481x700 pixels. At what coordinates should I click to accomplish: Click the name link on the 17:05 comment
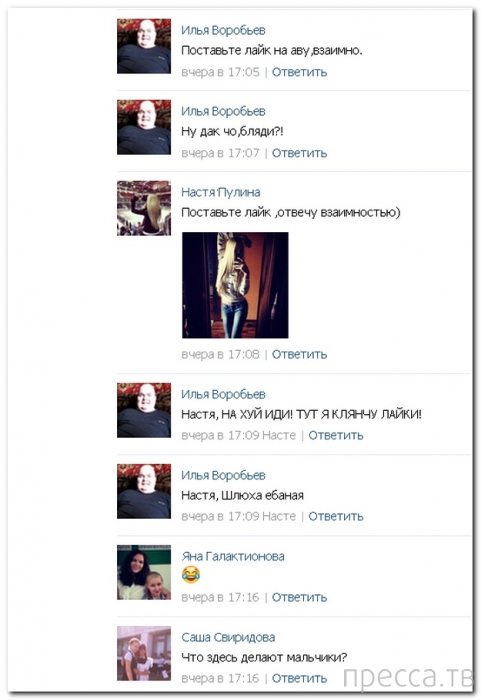pos(223,30)
